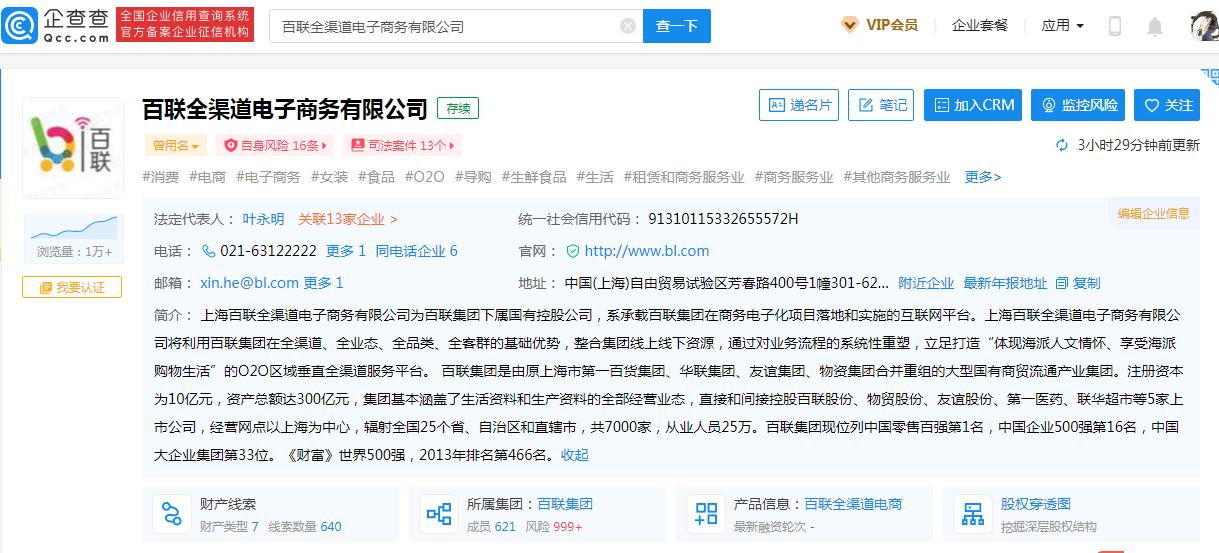Collapse the introduction with 收起

(x=574, y=455)
